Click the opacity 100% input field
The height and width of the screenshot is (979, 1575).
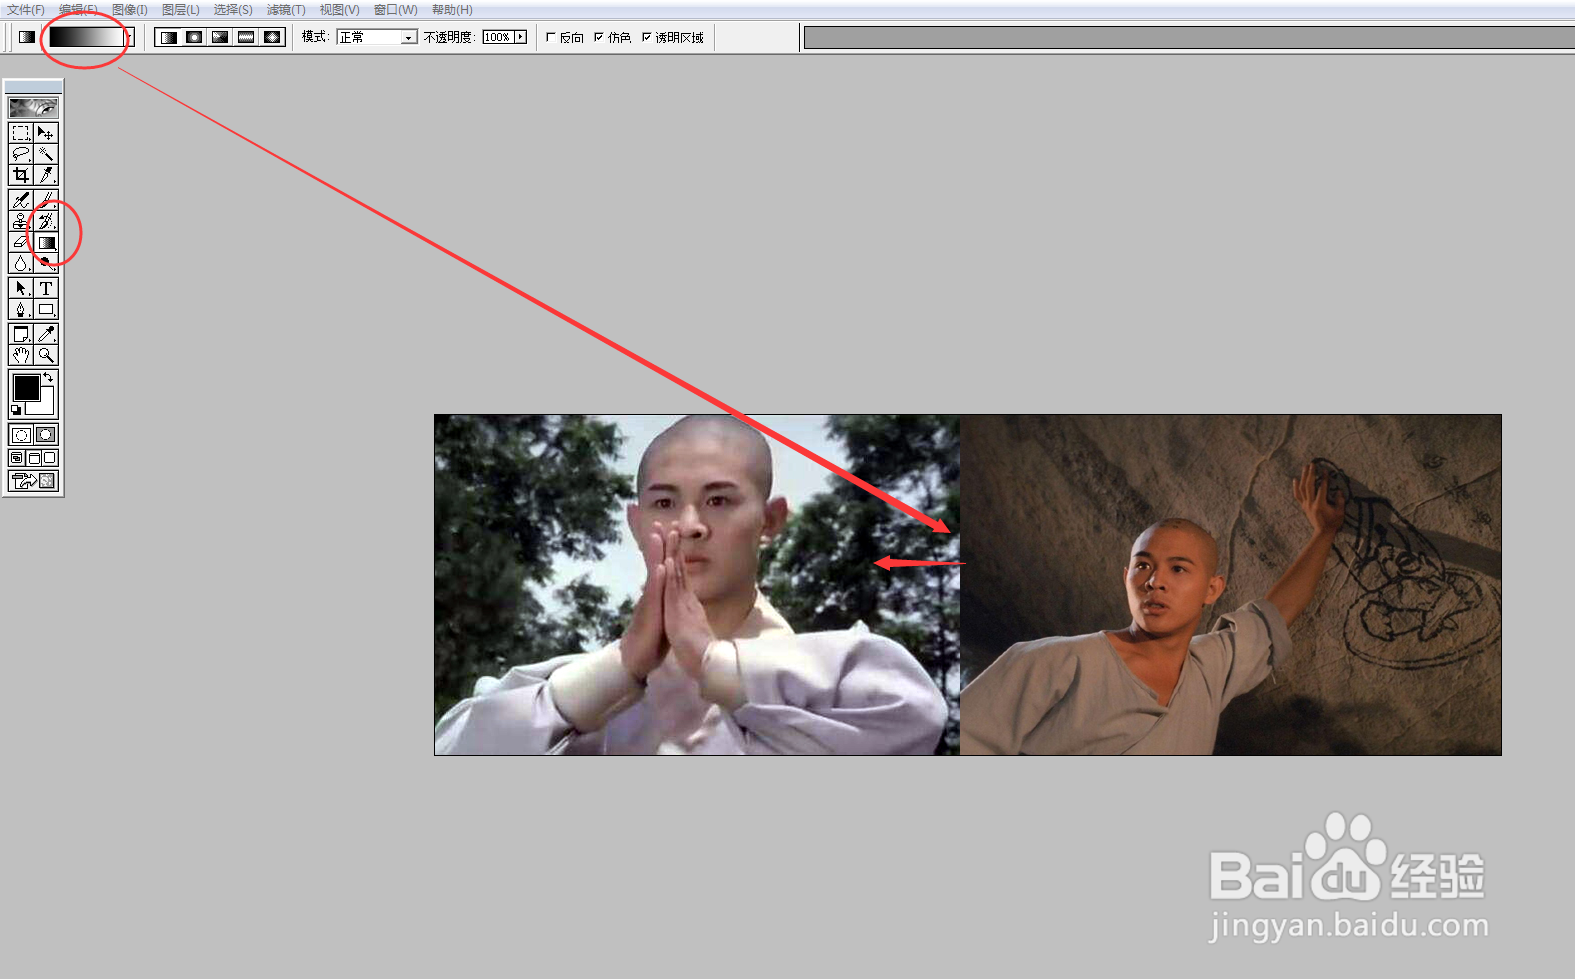point(497,37)
